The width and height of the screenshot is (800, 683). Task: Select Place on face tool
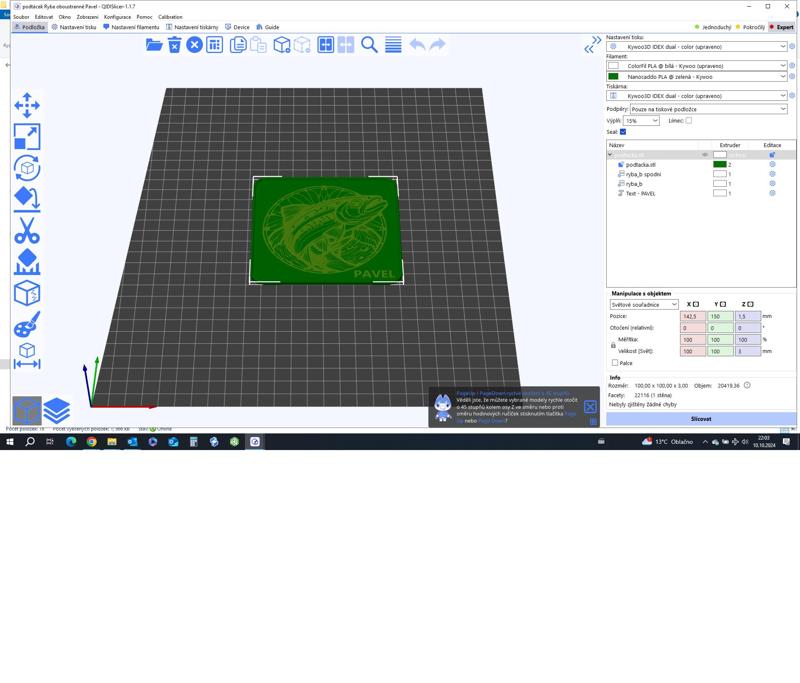point(27,199)
